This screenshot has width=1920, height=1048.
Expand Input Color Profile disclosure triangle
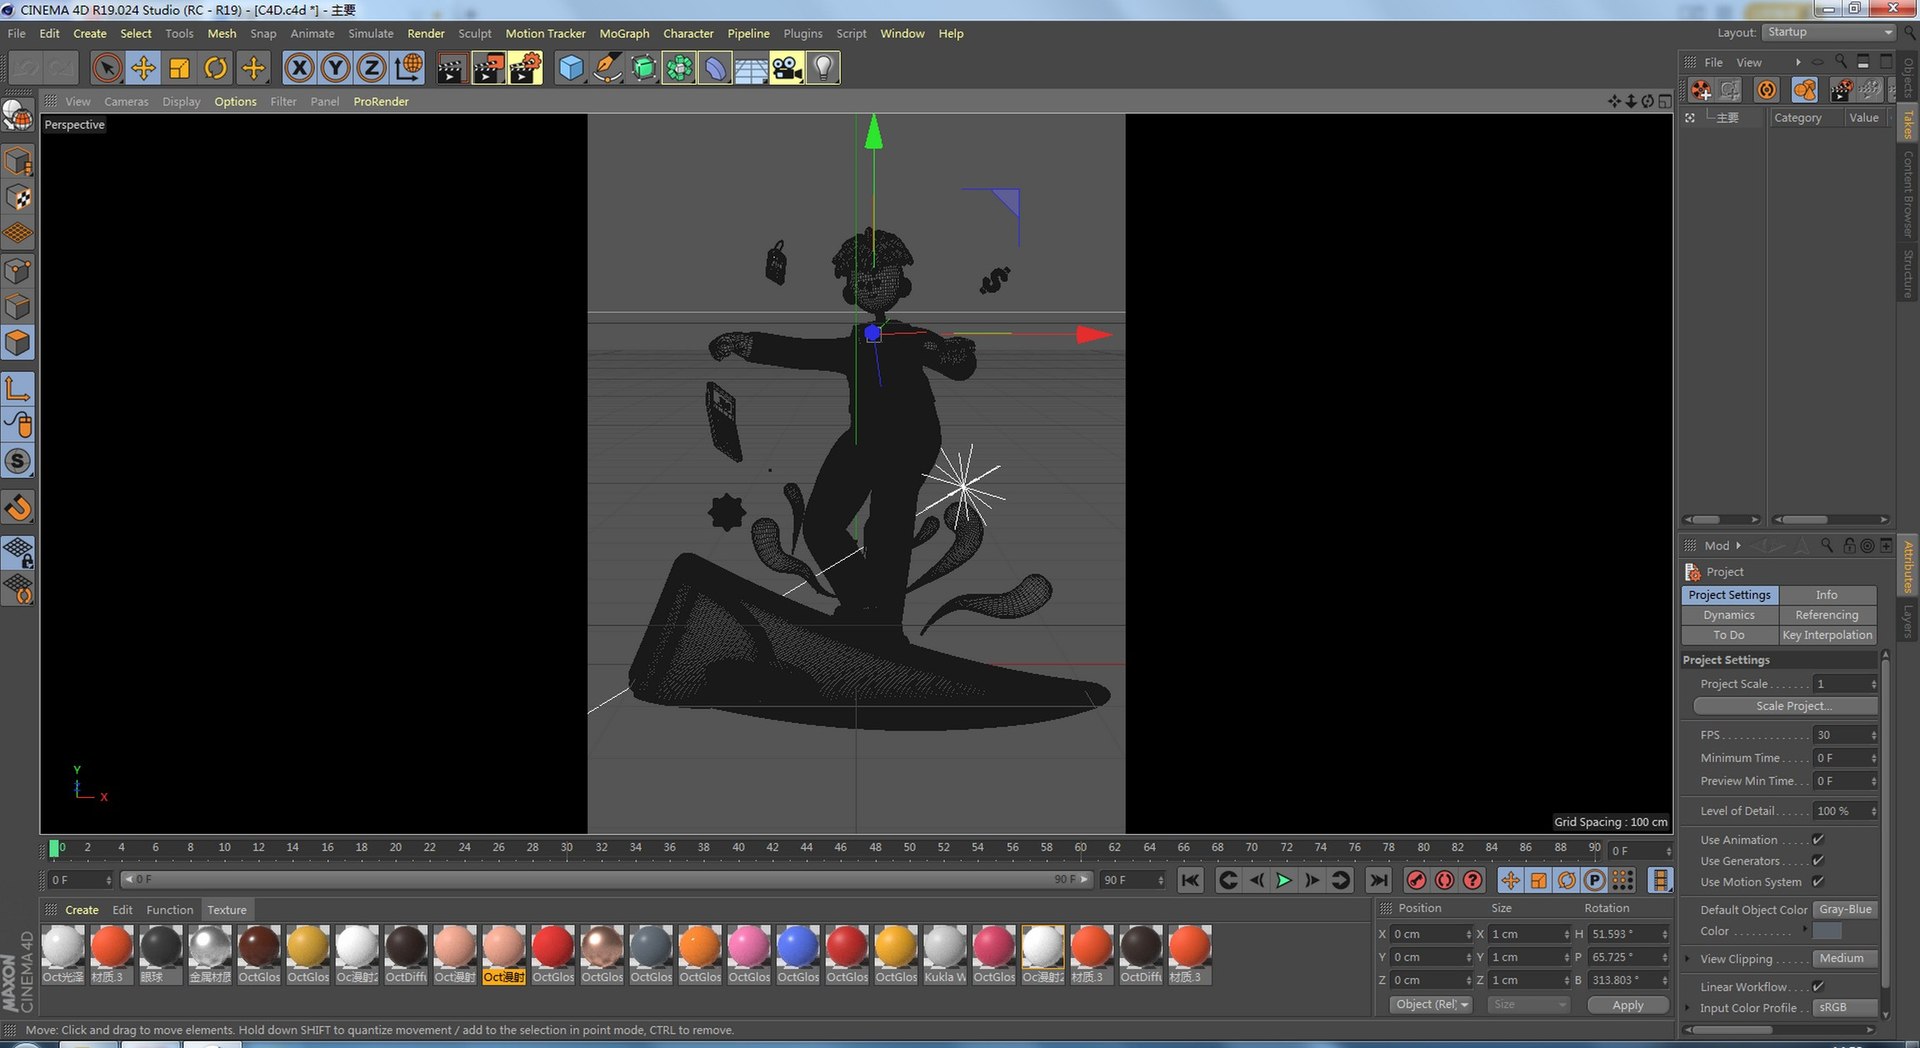click(1688, 1008)
